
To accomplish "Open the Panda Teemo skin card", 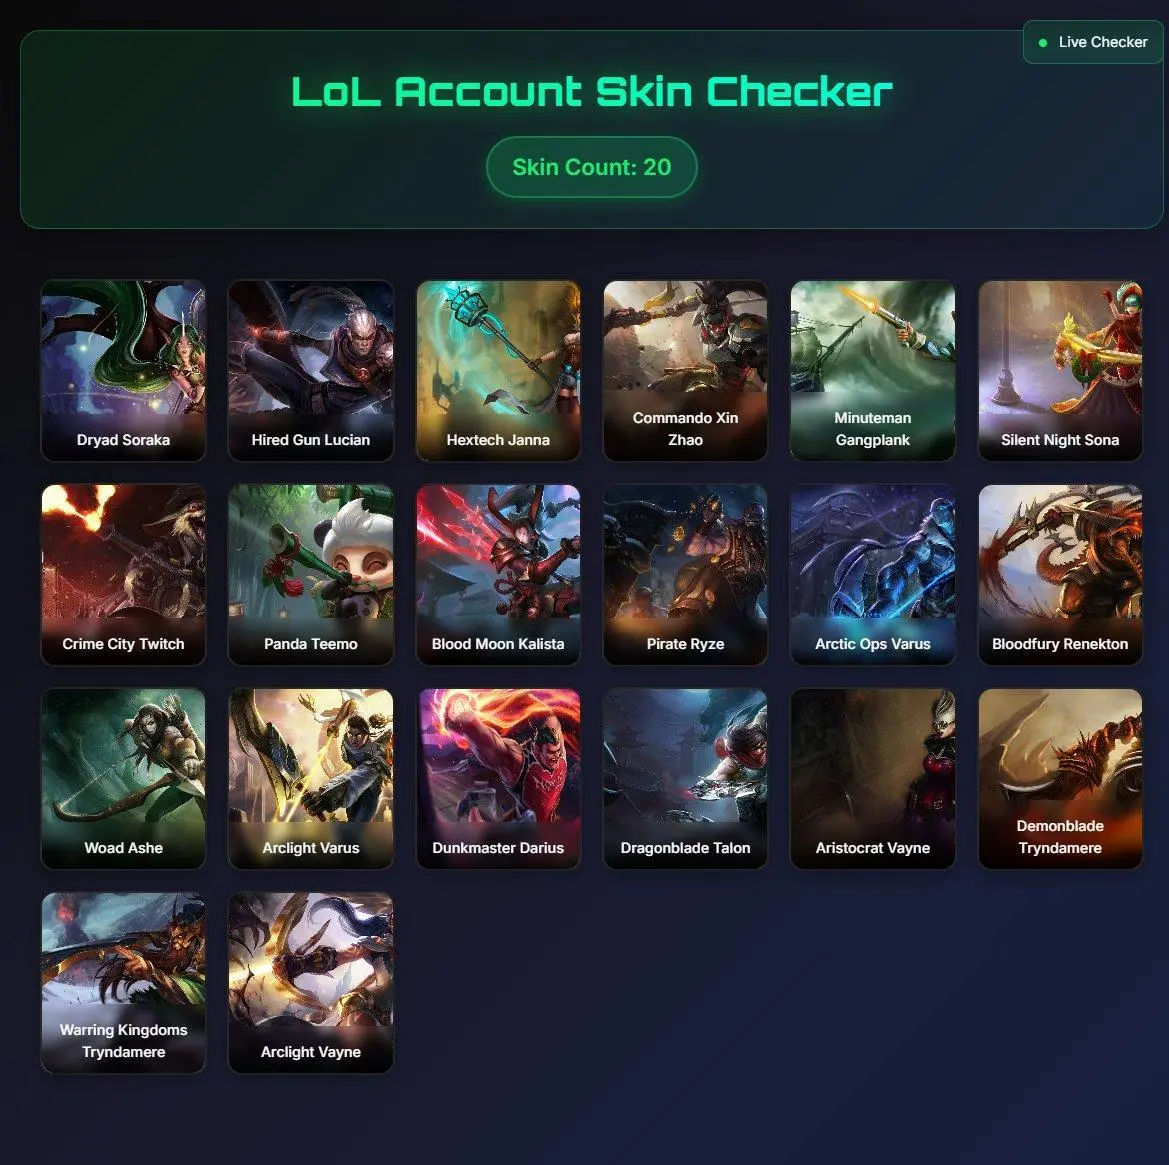I will 311,575.
